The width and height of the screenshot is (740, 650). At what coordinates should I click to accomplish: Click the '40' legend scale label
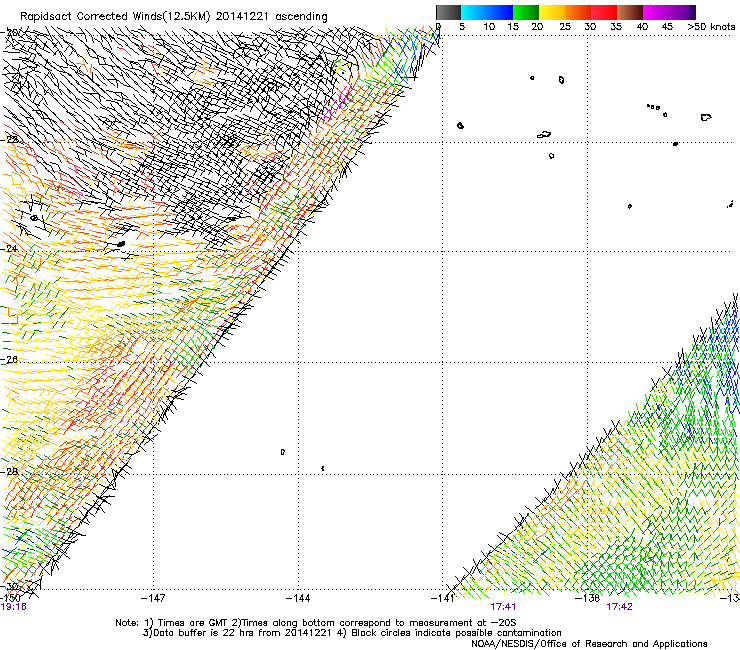point(642,26)
